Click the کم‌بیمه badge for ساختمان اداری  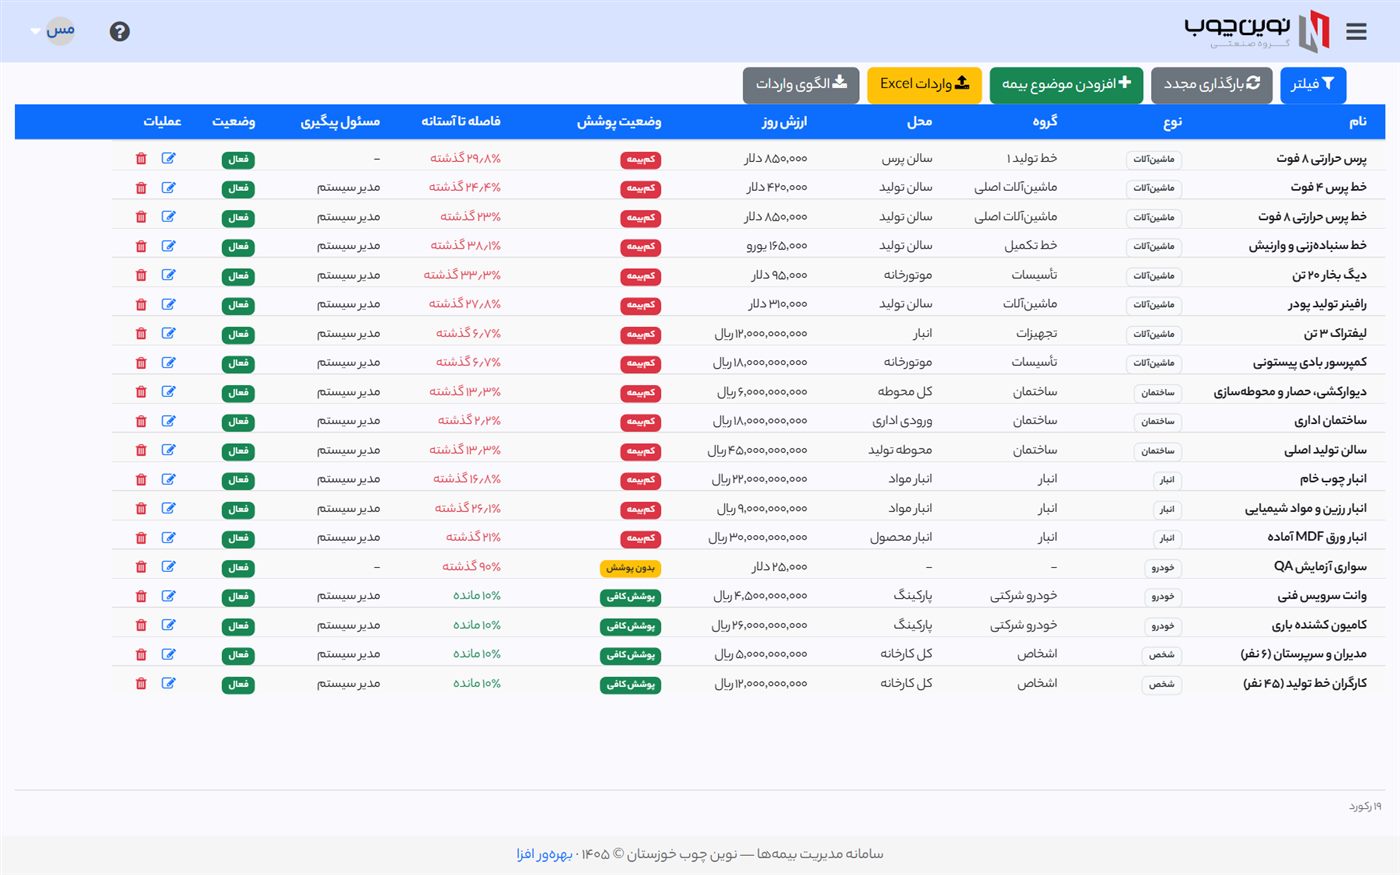pyautogui.click(x=641, y=422)
